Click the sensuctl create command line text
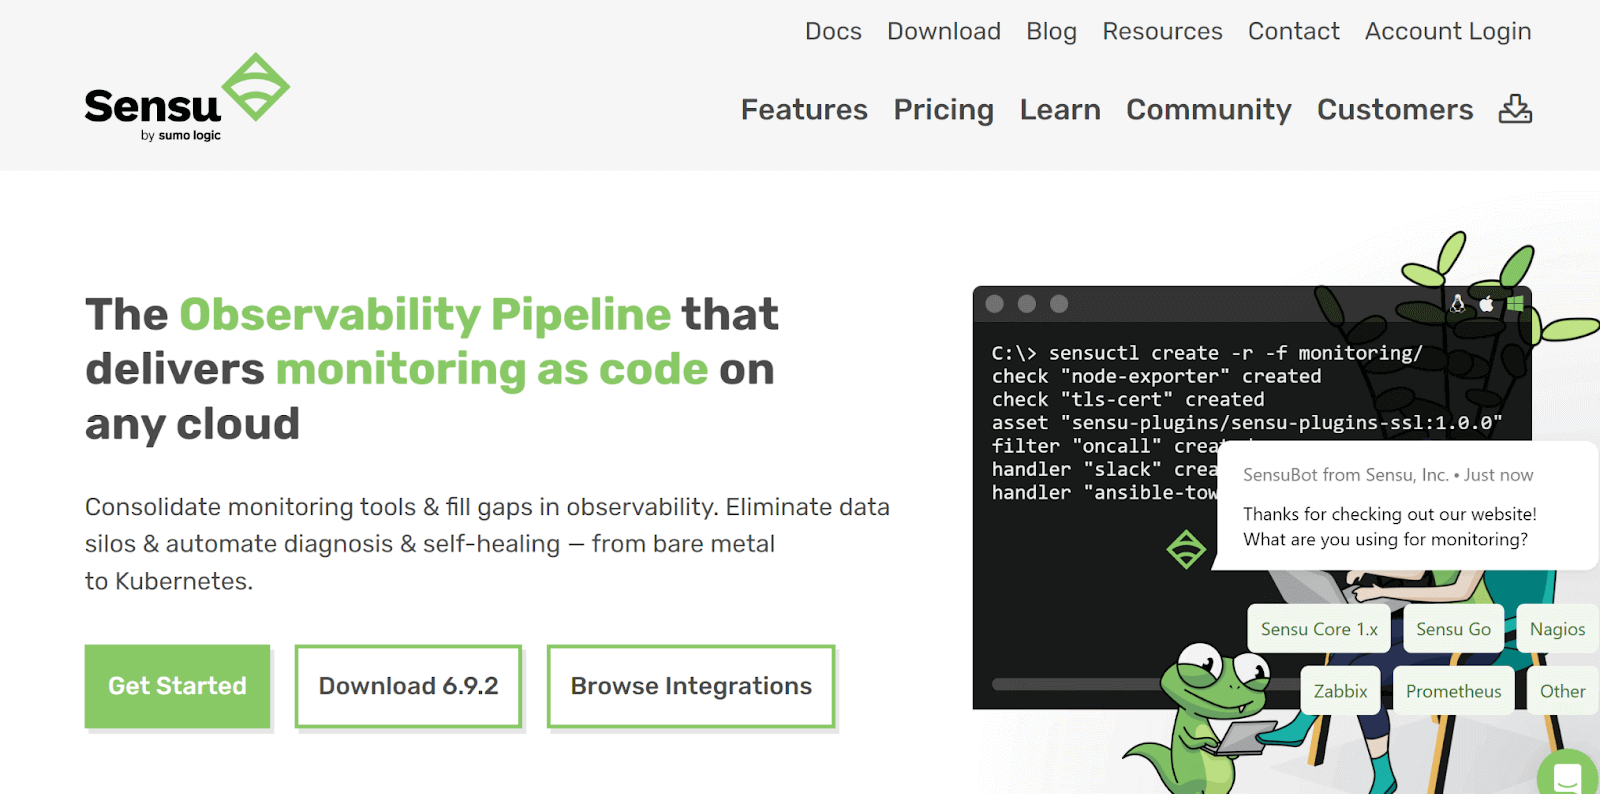The height and width of the screenshot is (794, 1600). pos(1207,353)
